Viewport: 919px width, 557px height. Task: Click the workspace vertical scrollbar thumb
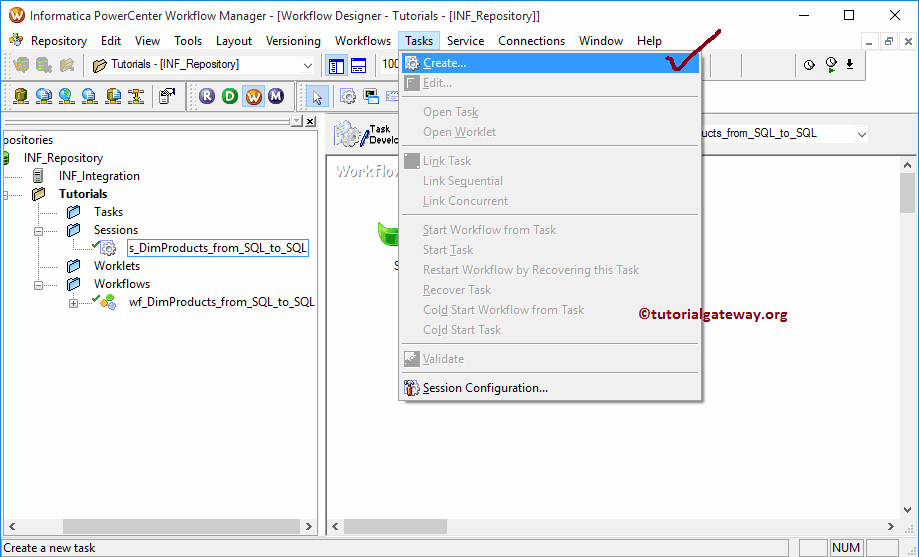907,193
